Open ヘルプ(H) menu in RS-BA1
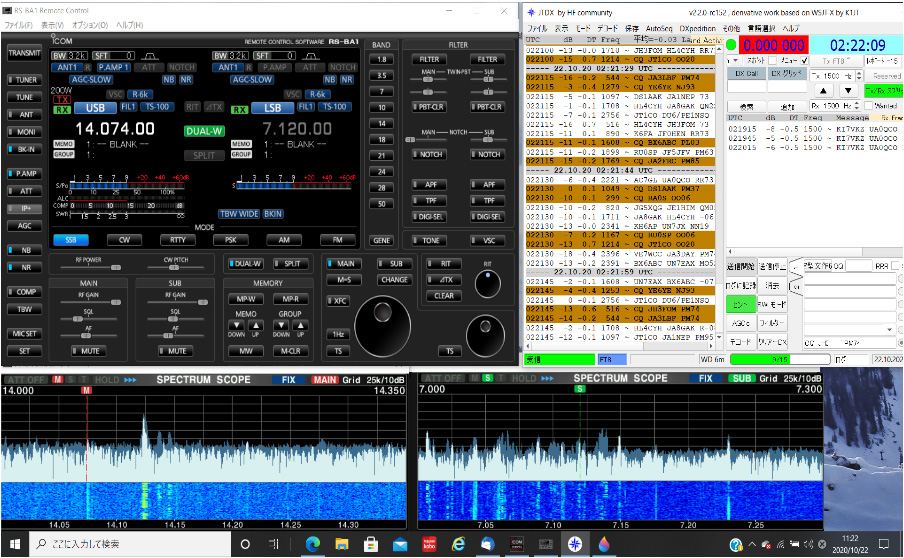This screenshot has width=904, height=558. point(129,25)
